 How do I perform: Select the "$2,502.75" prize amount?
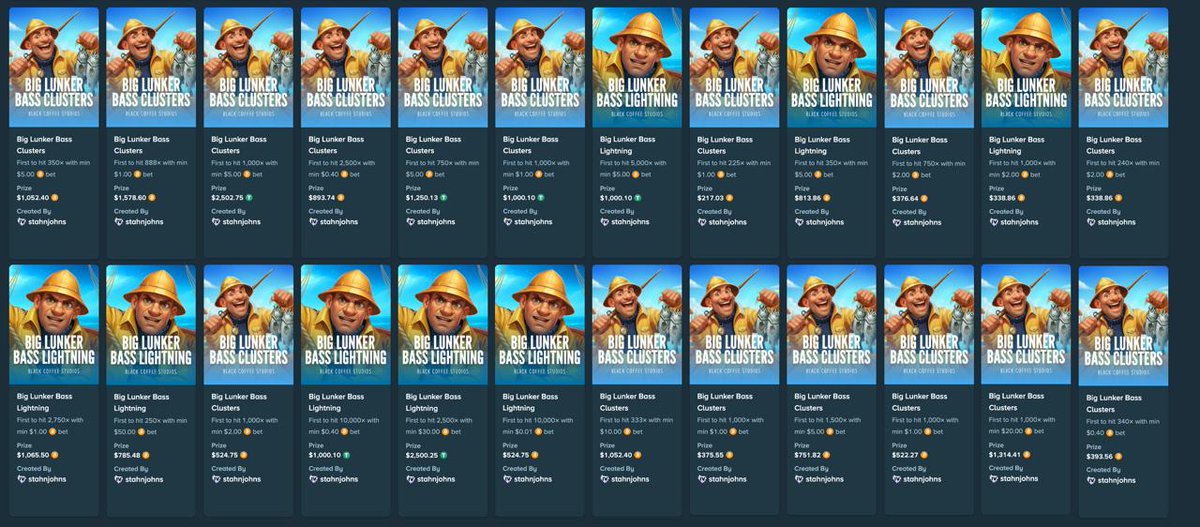pyautogui.click(x=227, y=197)
